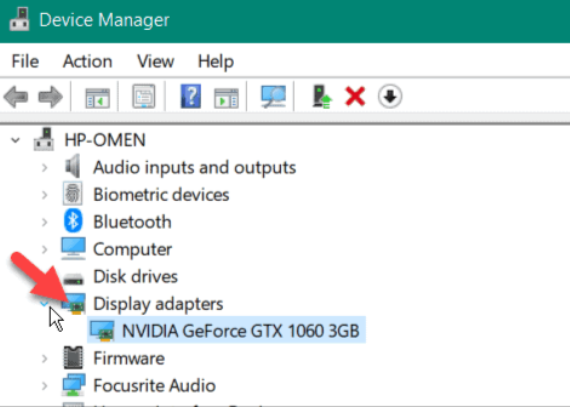Click the speaker icon for Audio inputs
Viewport: 570px width, 407px height.
coord(73,166)
